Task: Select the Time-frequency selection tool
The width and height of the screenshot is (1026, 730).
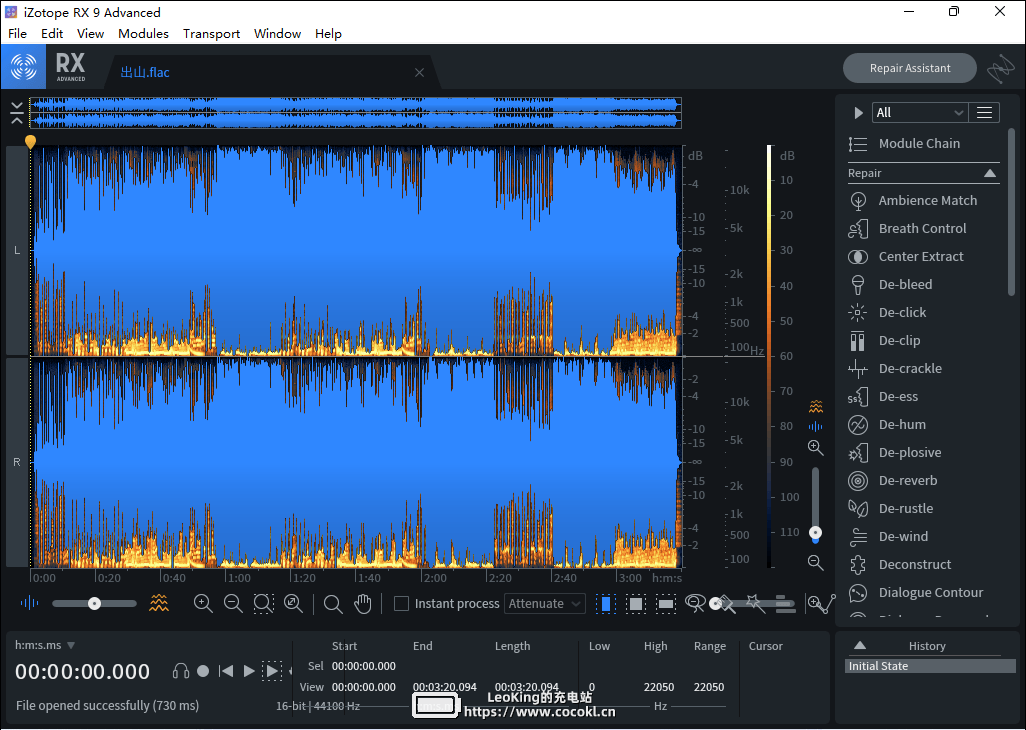Action: 636,604
